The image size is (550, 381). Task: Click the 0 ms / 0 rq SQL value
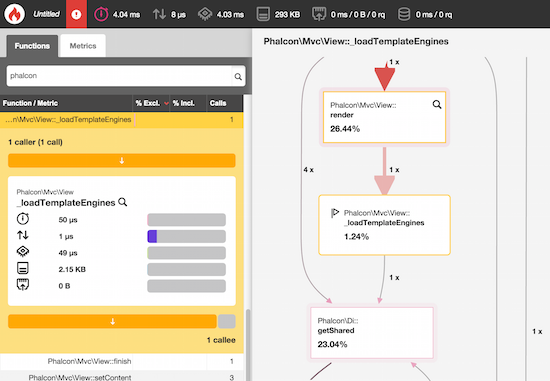pos(434,14)
